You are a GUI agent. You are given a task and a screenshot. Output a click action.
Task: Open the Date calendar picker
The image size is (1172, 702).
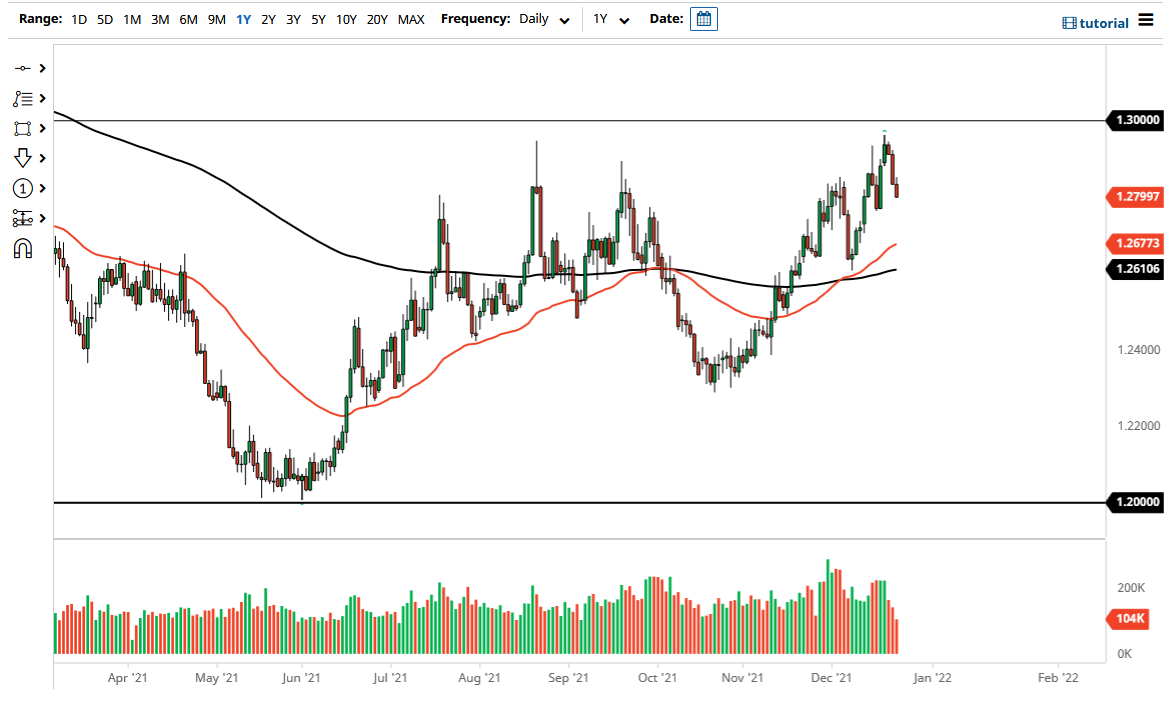[x=703, y=18]
